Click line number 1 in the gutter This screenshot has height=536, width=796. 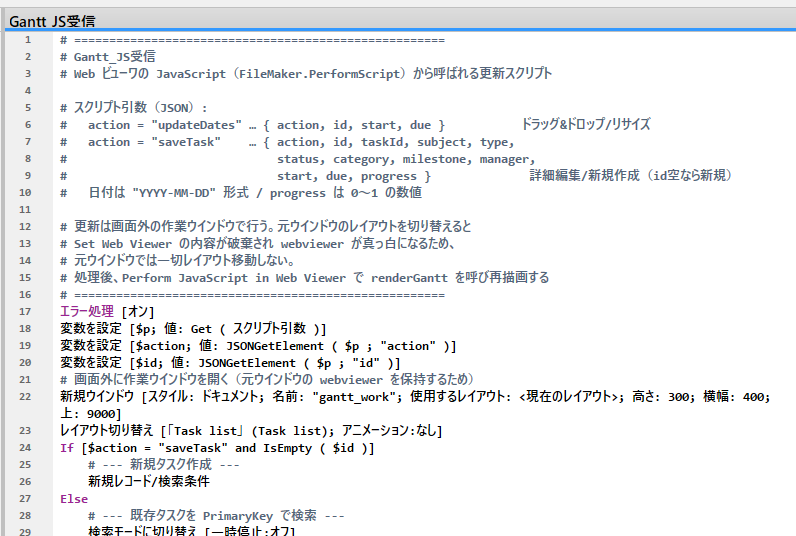(x=27, y=40)
